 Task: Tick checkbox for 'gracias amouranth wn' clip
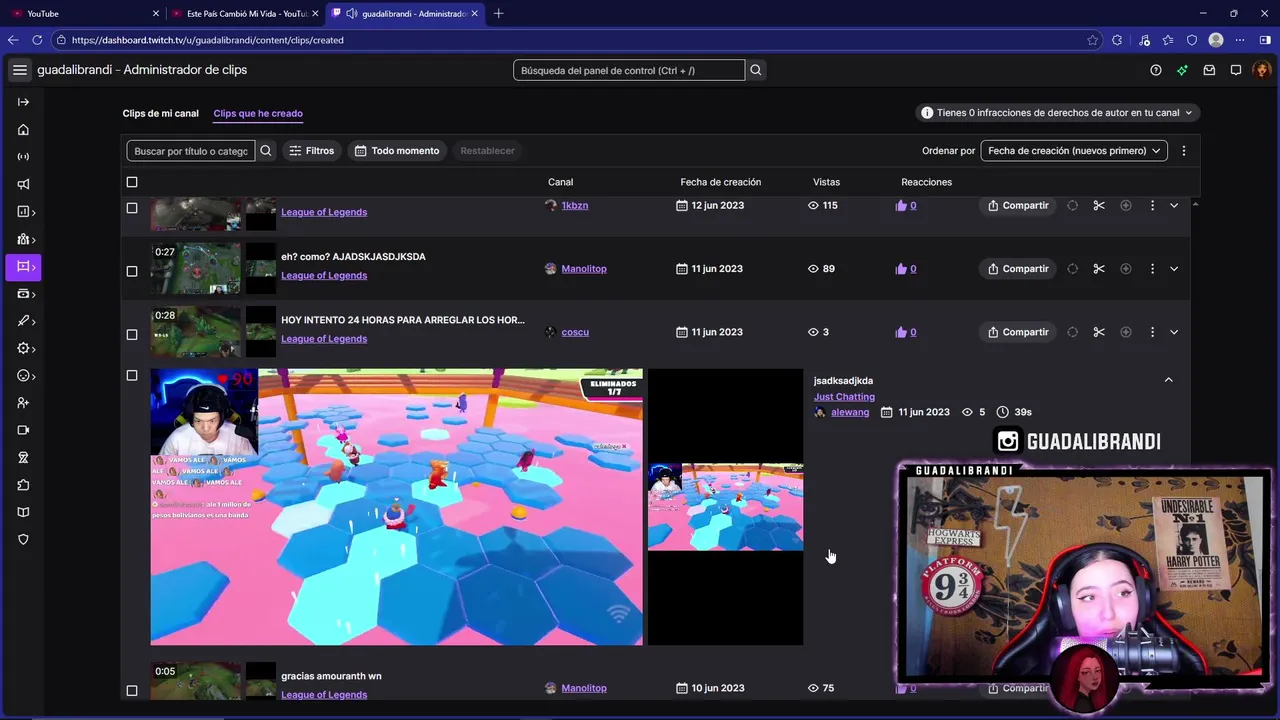pos(132,691)
